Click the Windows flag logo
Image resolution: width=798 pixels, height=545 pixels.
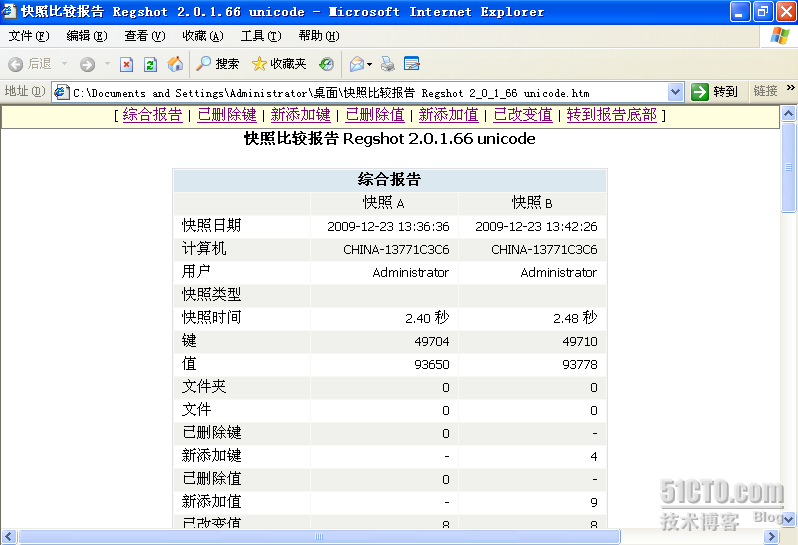780,36
